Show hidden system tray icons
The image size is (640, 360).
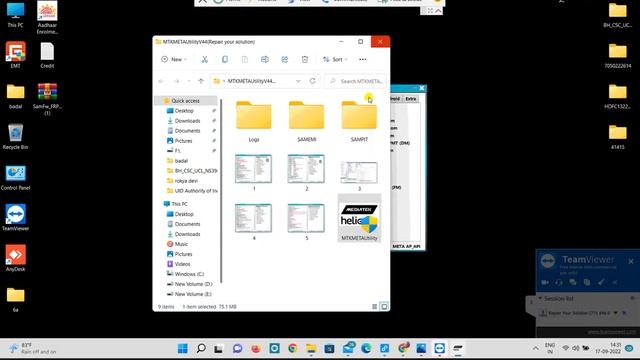(x=536, y=348)
